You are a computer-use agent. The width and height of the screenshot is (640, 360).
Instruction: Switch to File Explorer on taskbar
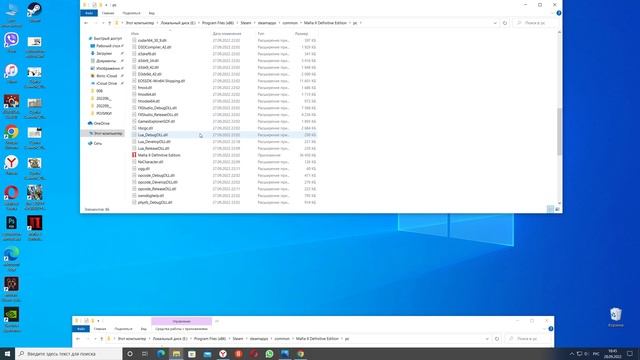[x=176, y=354]
